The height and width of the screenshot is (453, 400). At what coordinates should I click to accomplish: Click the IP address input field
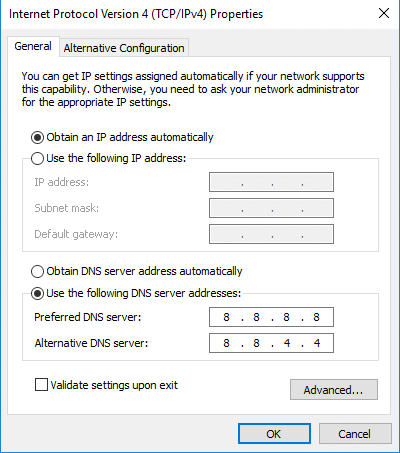(271, 182)
